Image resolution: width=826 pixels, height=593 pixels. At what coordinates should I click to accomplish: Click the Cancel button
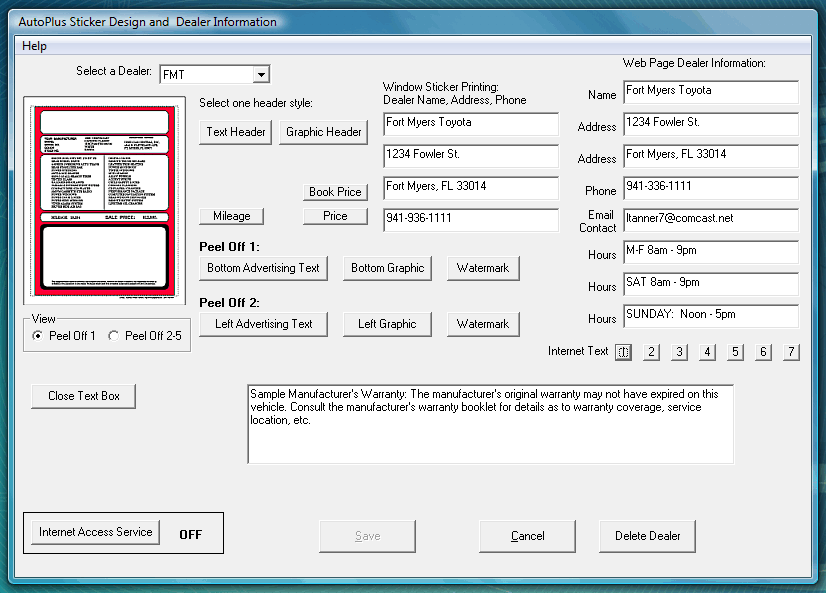point(527,536)
